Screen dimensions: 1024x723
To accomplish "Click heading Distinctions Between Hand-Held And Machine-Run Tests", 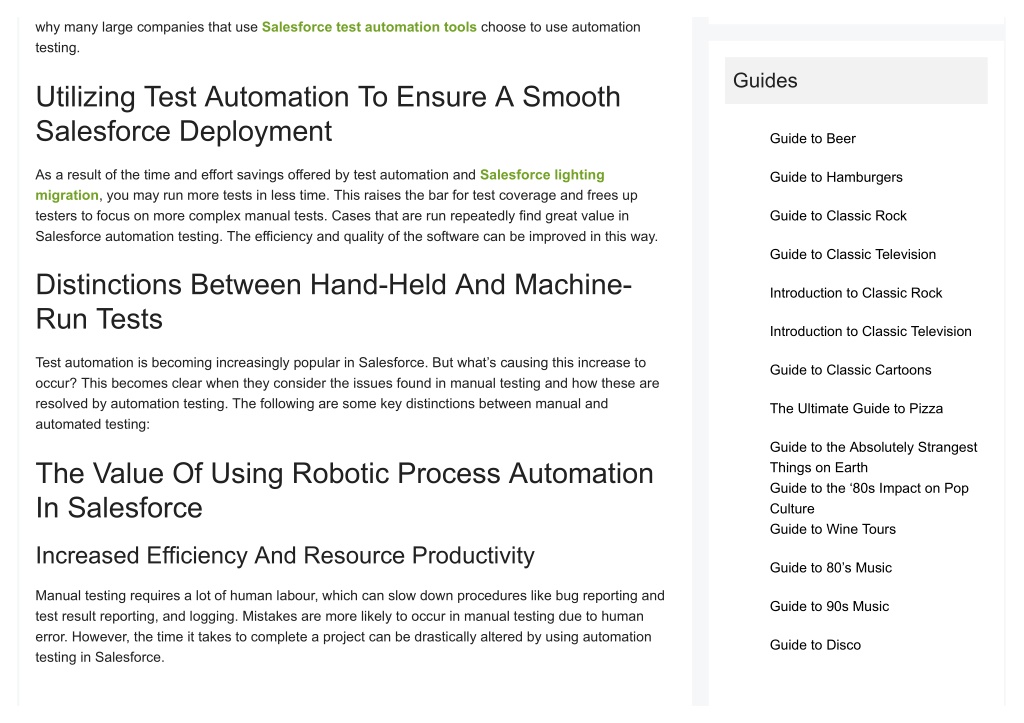I will [334, 302].
